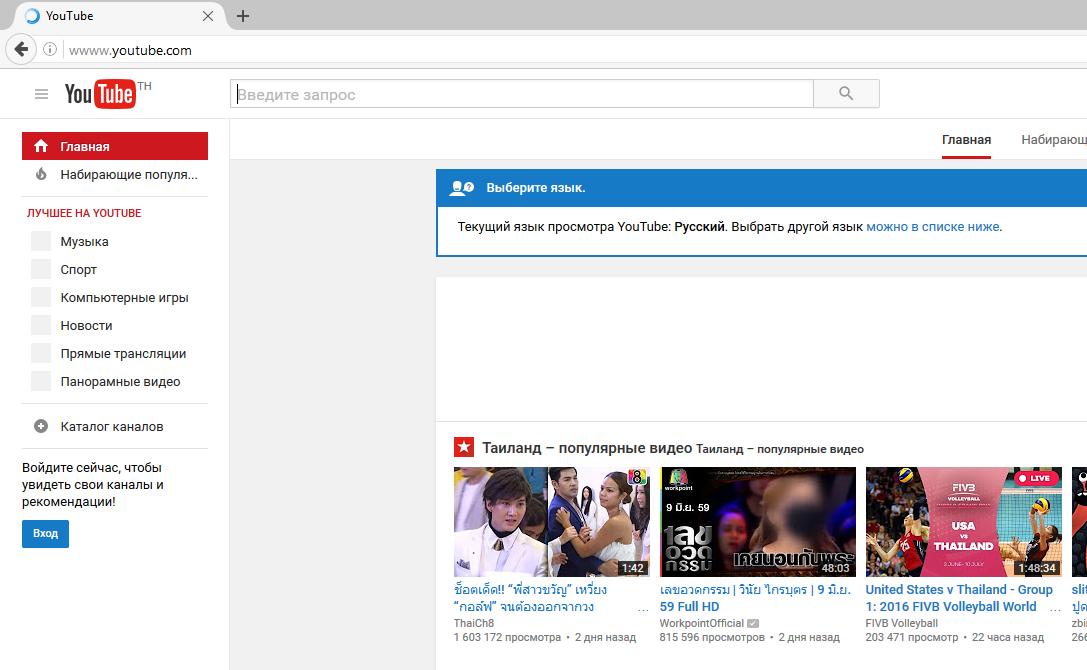Select Главная in the left sidebar

point(115,146)
